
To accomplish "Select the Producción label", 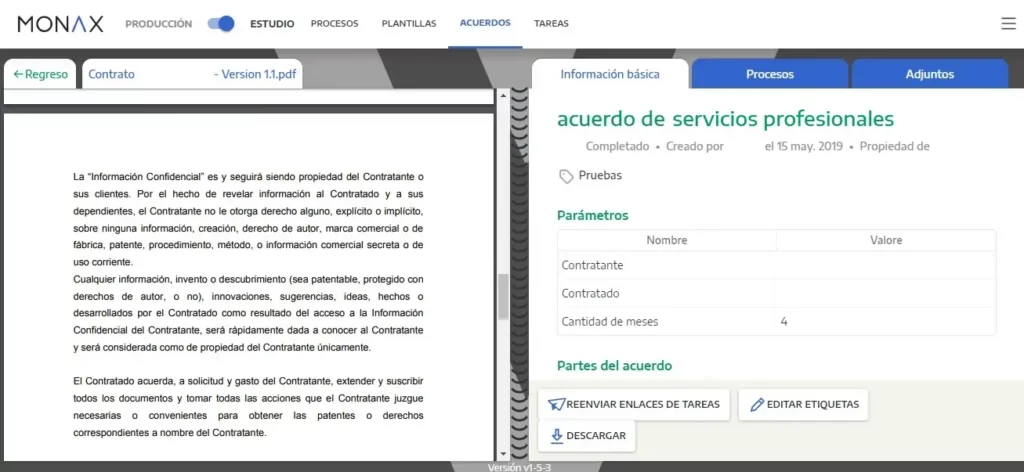I will pyautogui.click(x=159, y=24).
